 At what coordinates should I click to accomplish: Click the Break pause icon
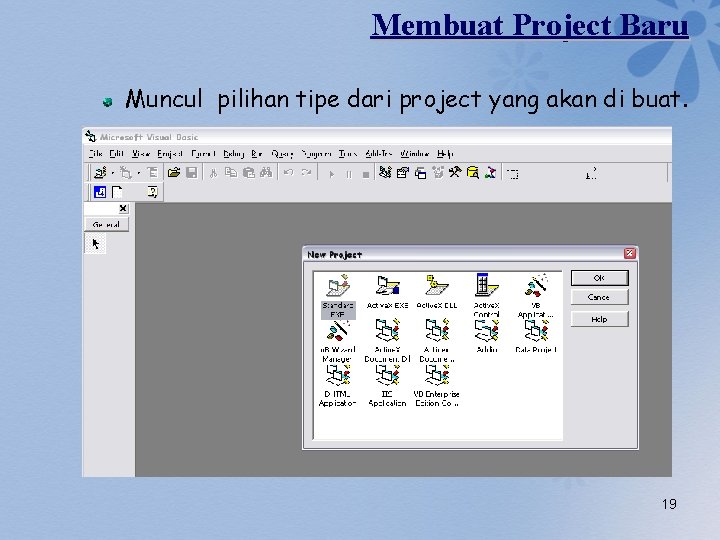click(x=349, y=174)
